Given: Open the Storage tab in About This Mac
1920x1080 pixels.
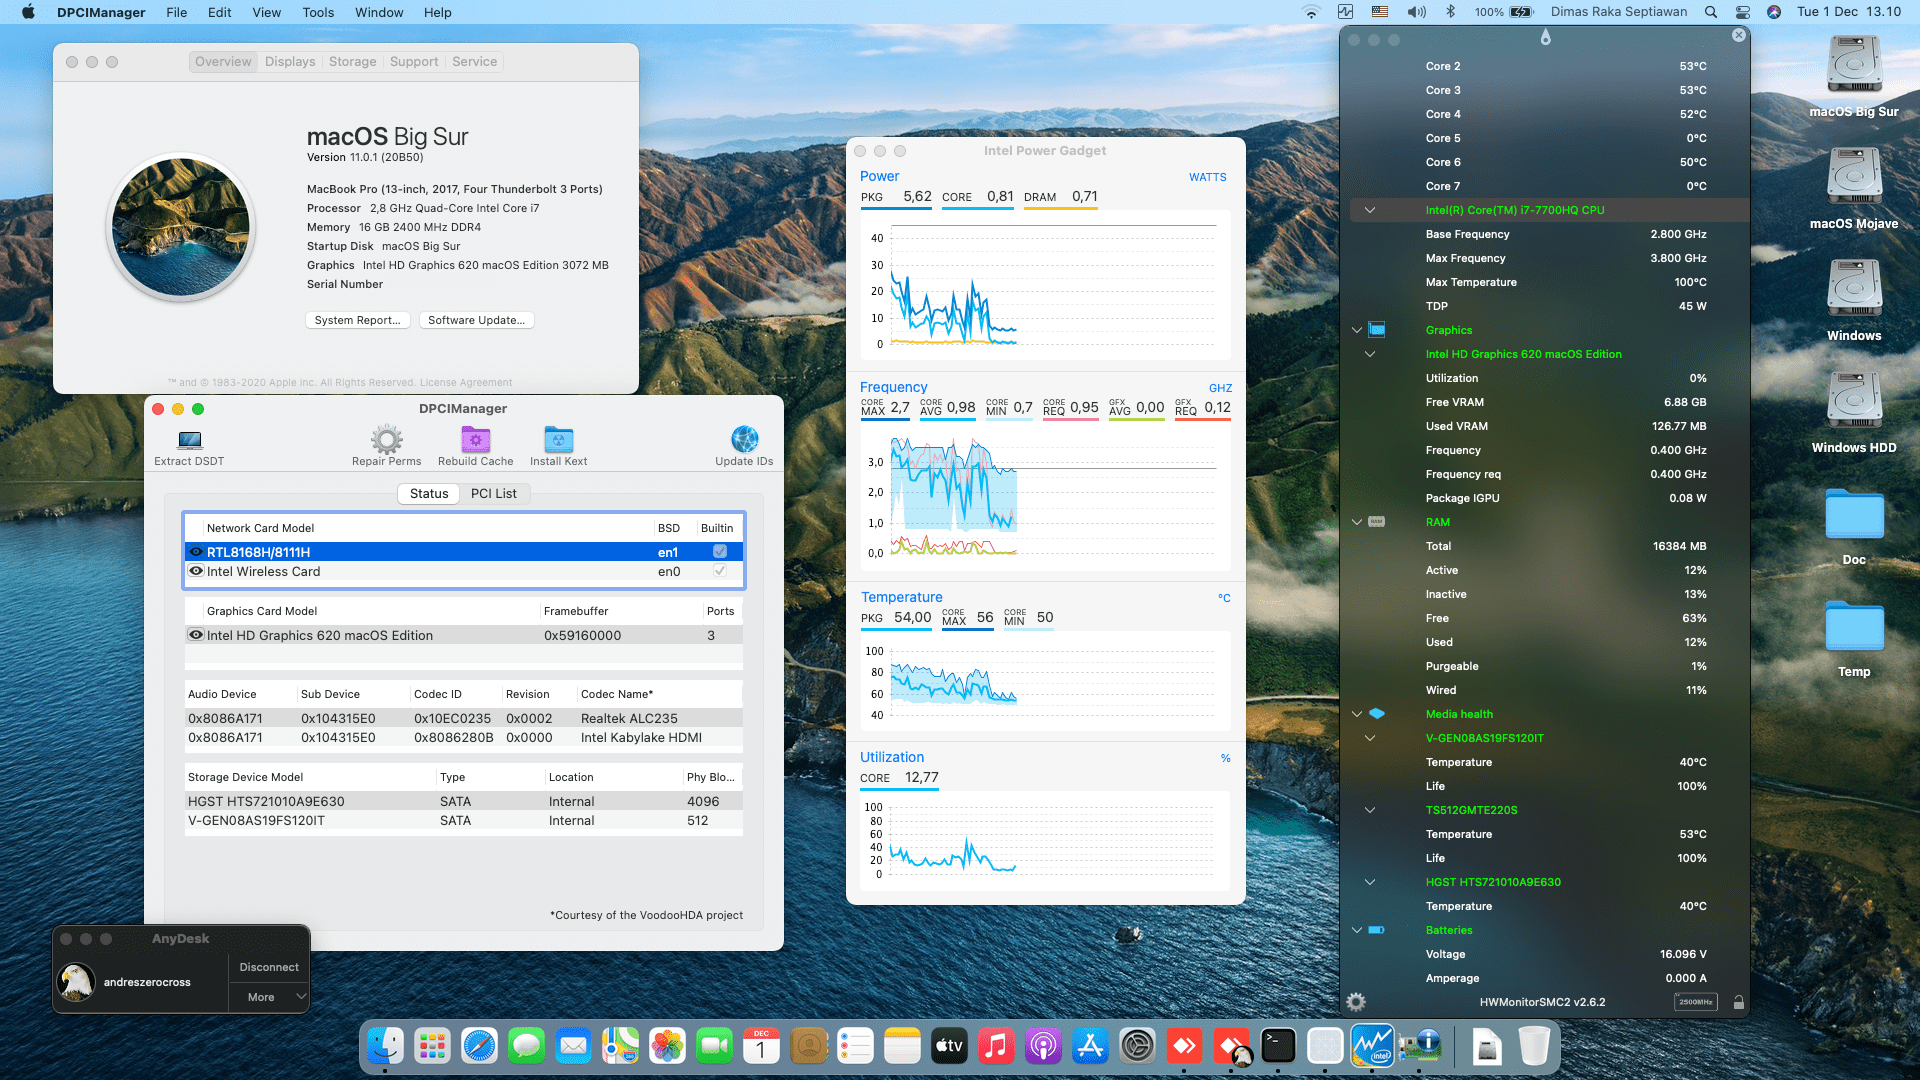Looking at the screenshot, I should click(x=353, y=62).
